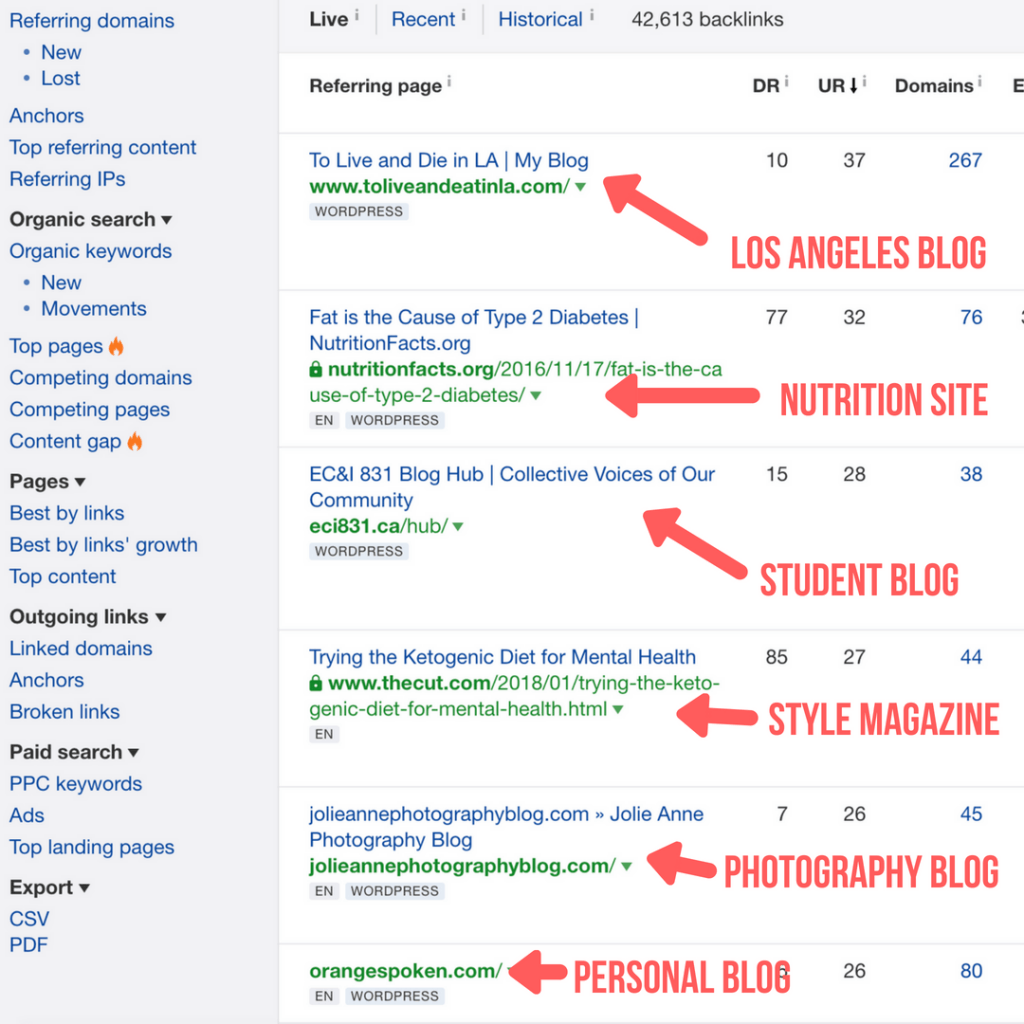The width and height of the screenshot is (1024, 1024).
Task: Switch to the Live backlinks tab
Action: pyautogui.click(x=328, y=20)
